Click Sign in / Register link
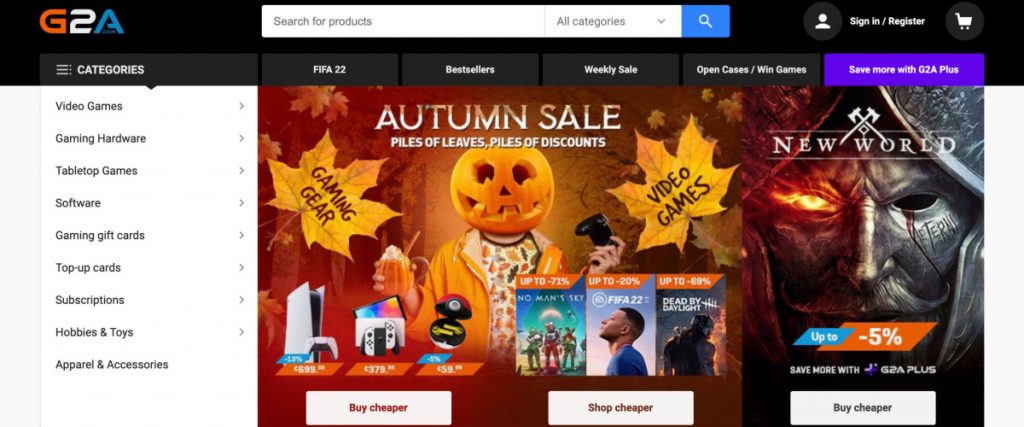 pos(887,22)
